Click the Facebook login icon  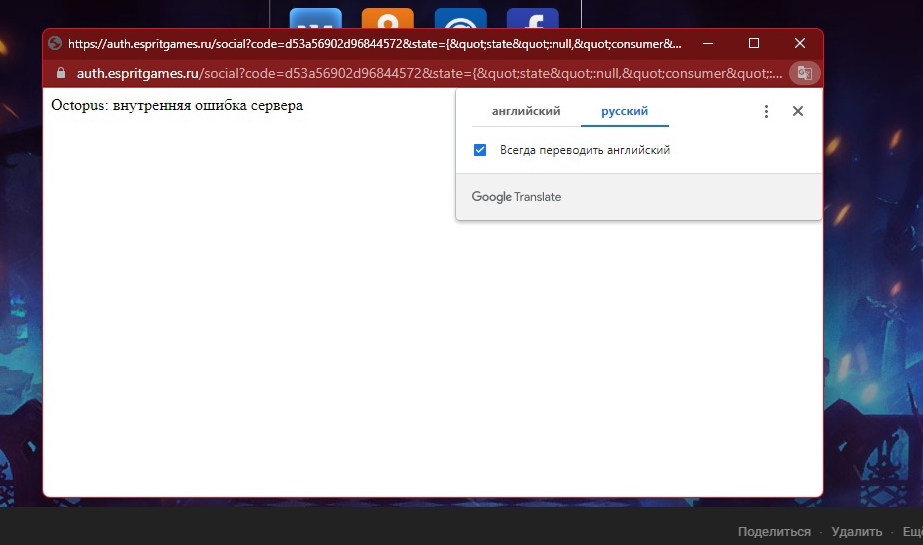tap(532, 19)
